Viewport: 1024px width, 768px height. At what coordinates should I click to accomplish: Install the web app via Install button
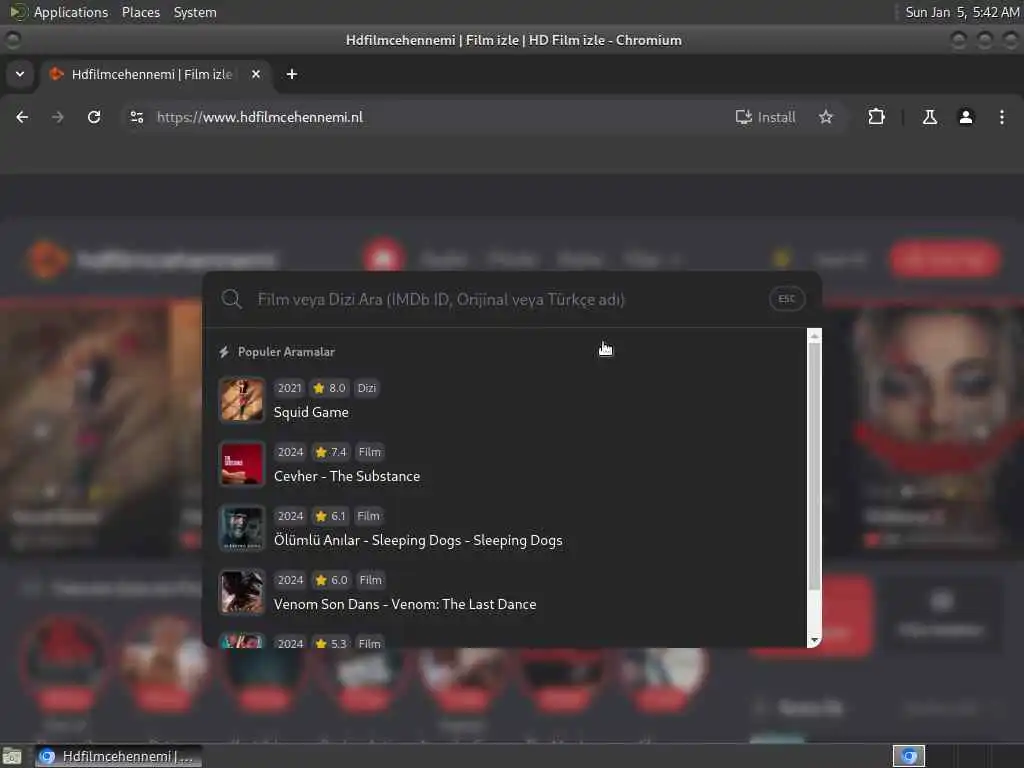pos(765,117)
